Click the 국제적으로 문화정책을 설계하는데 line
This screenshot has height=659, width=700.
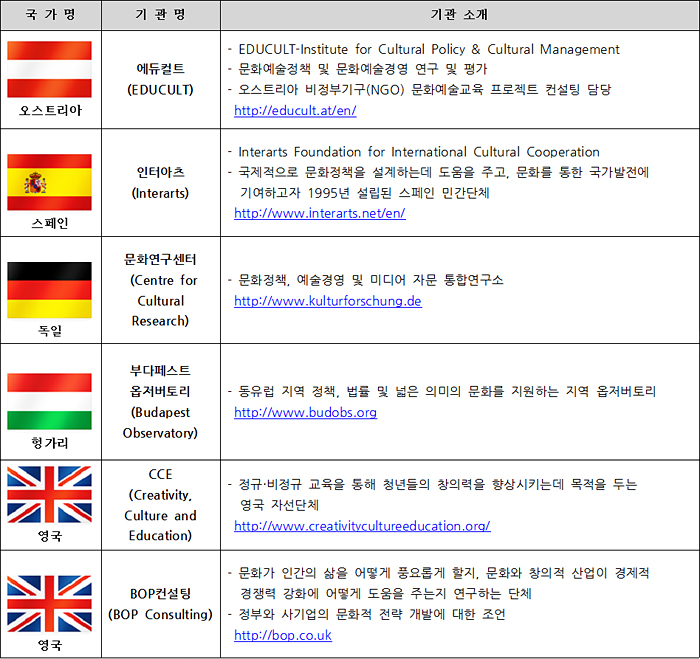pos(443,172)
